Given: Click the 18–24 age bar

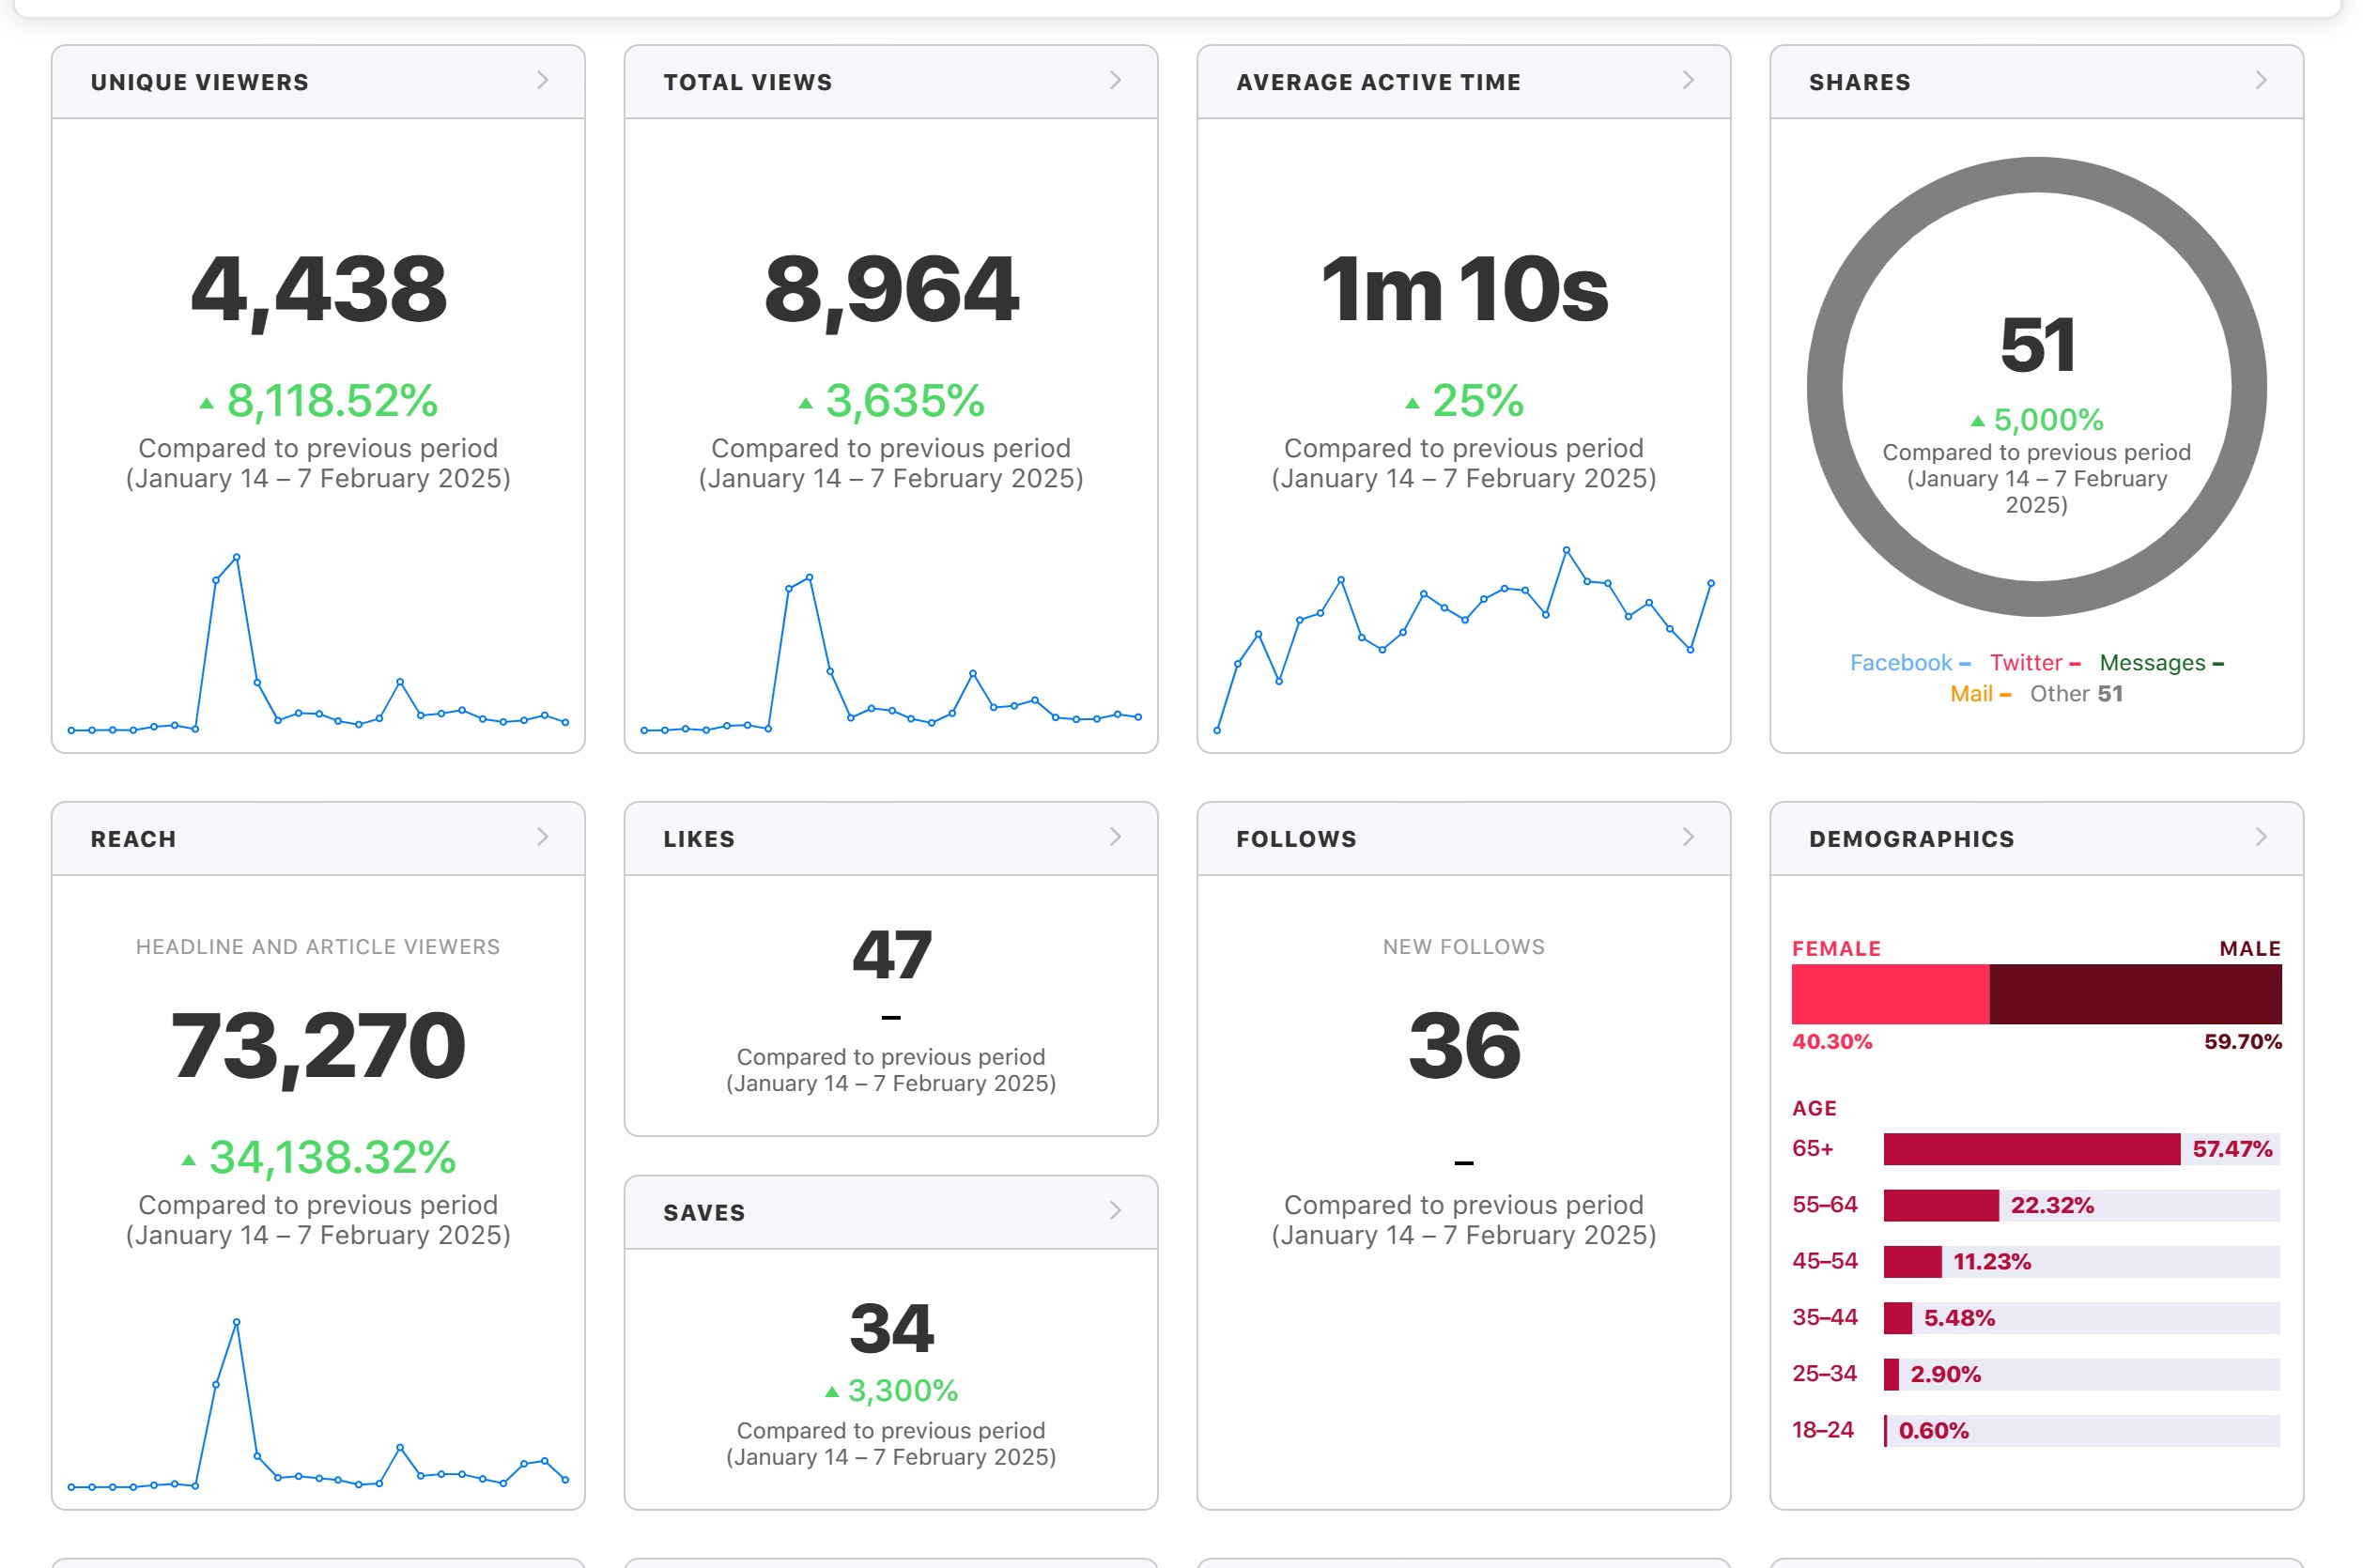Looking at the screenshot, I should [1886, 1431].
